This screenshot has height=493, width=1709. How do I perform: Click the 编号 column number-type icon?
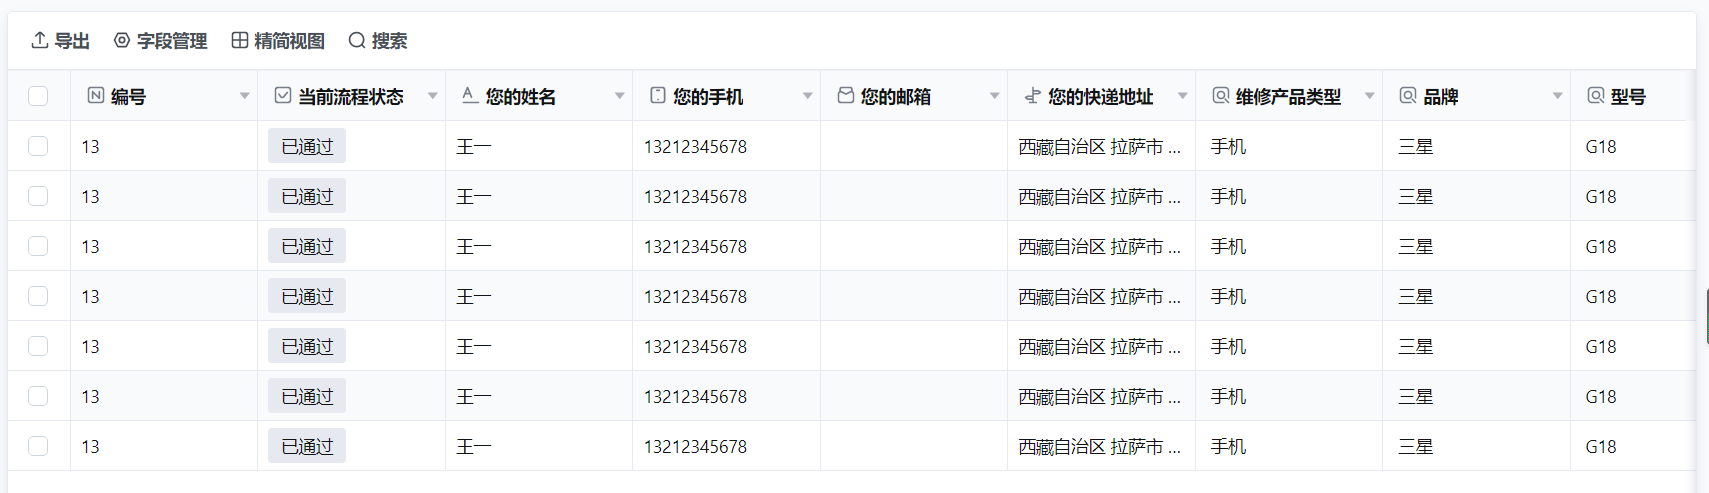point(96,96)
